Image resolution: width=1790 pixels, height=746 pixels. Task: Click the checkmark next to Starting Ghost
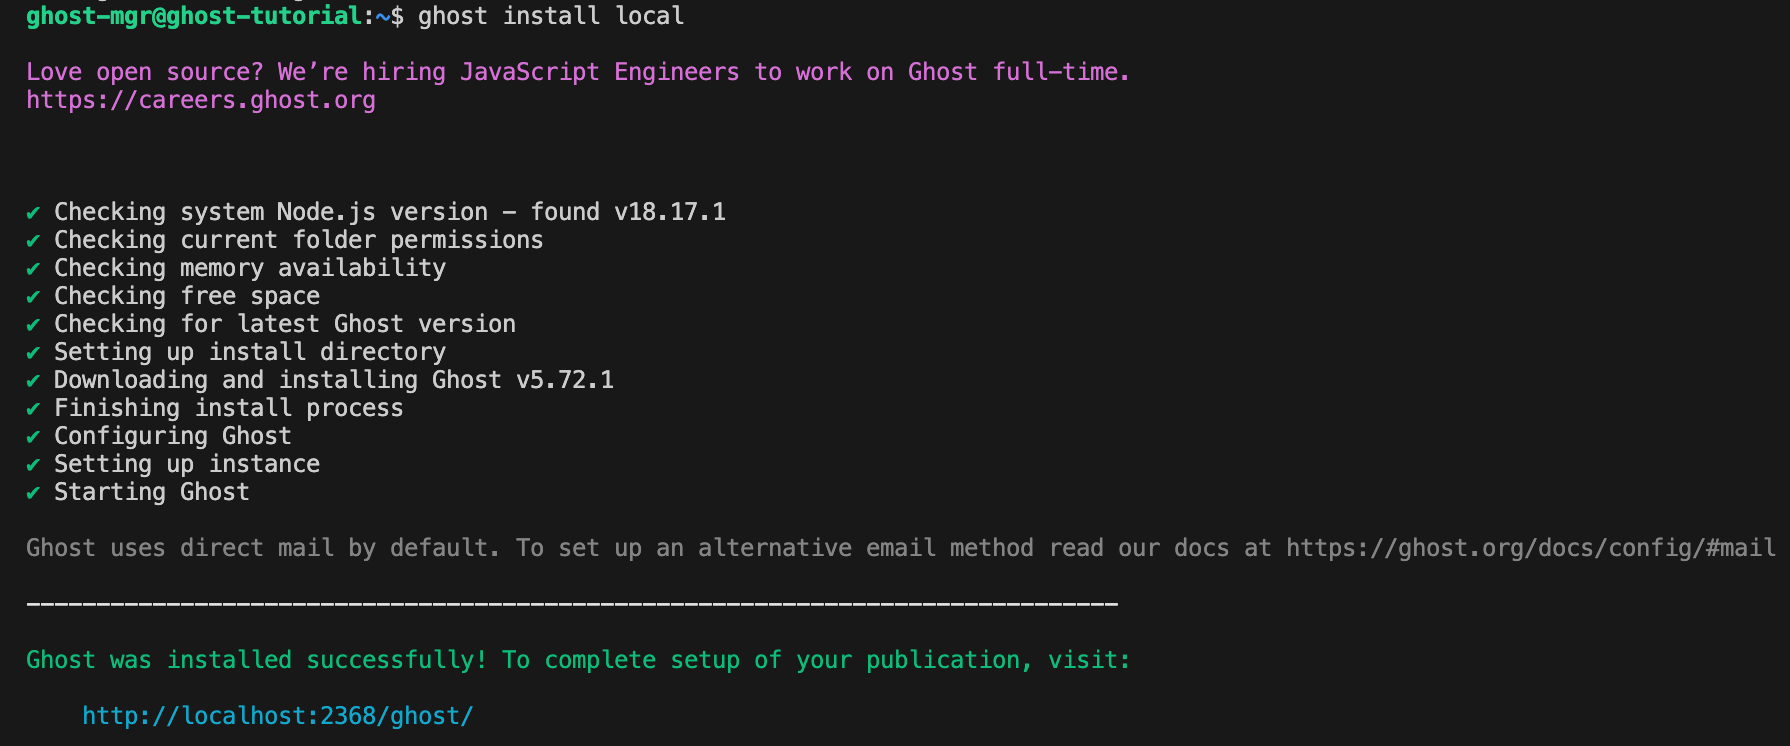[33, 493]
